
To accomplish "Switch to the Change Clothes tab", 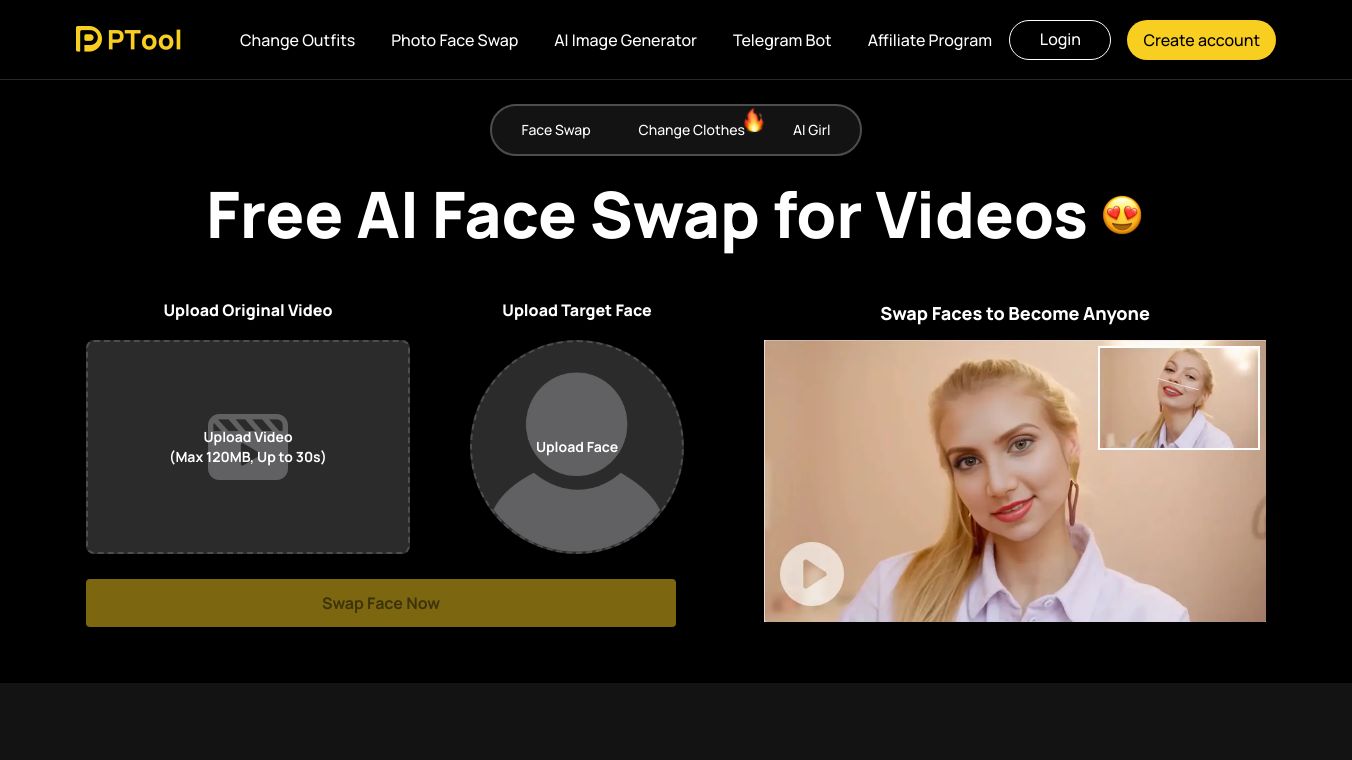I will 691,130.
